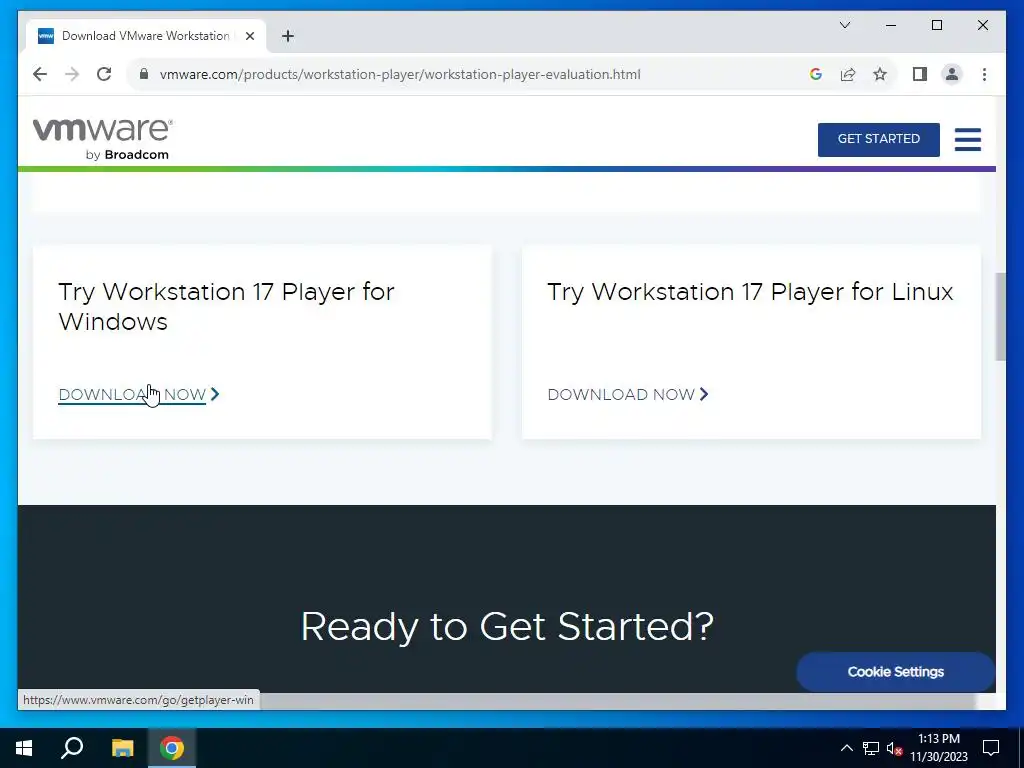This screenshot has width=1024, height=768.
Task: Click the GET STARTED button
Action: 878,139
